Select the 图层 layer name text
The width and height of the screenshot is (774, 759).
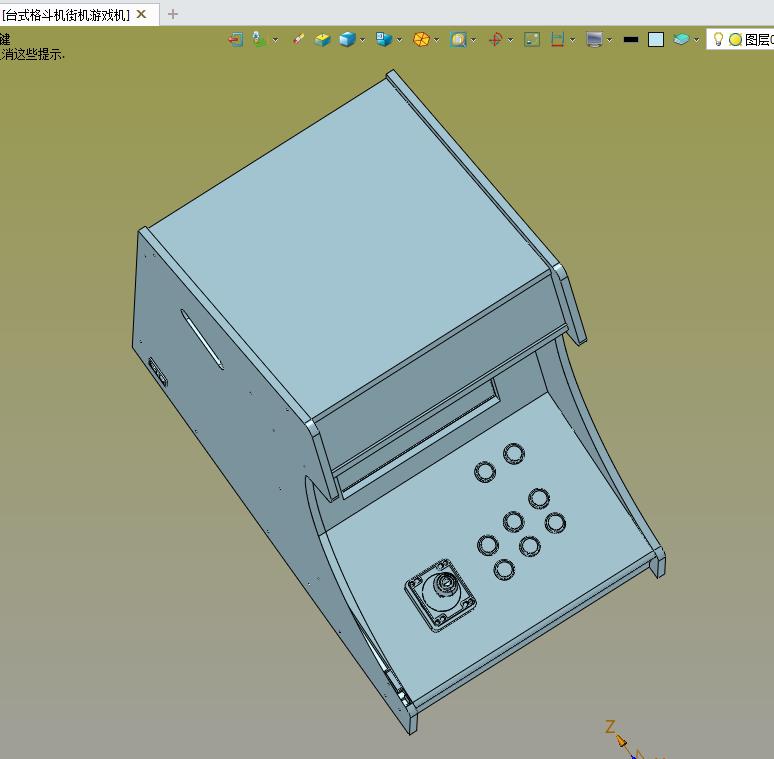(x=757, y=39)
